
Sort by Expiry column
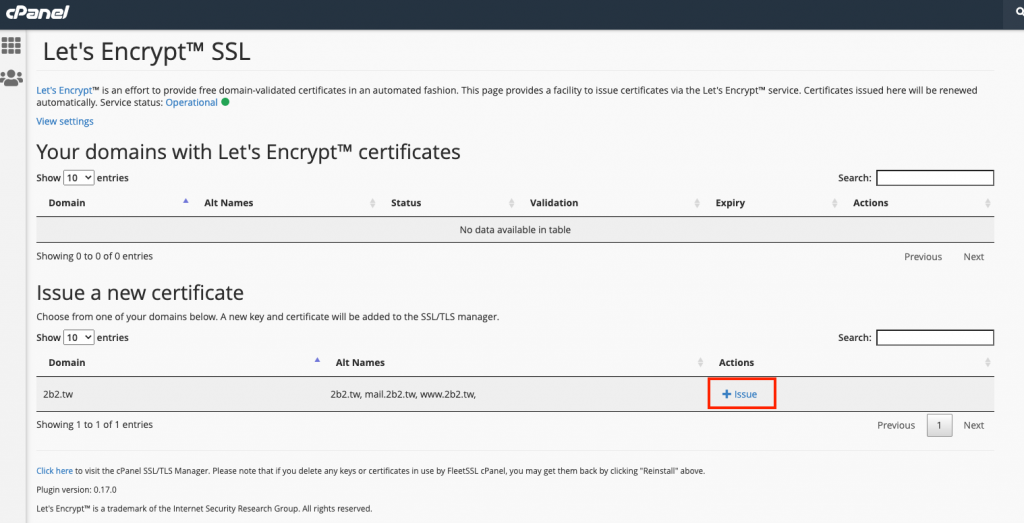tap(730, 203)
